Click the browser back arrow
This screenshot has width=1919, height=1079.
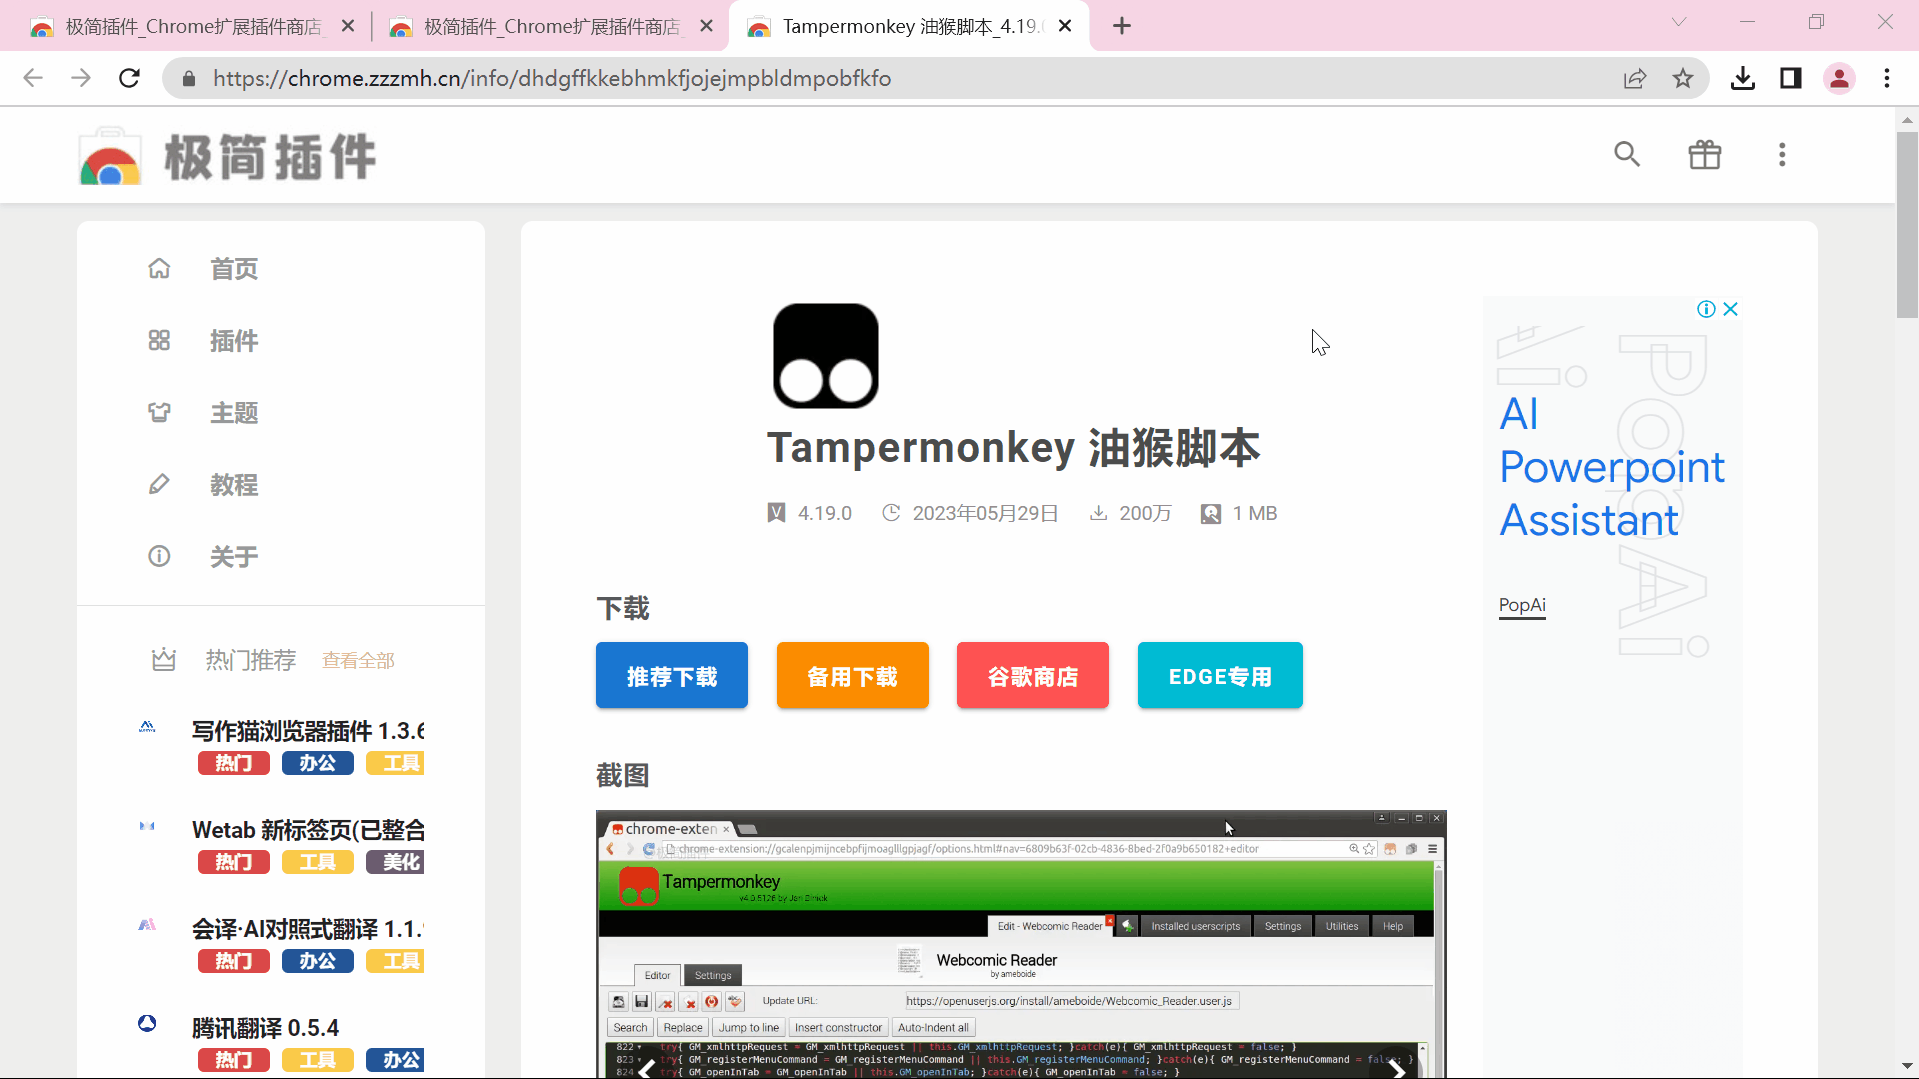33,78
